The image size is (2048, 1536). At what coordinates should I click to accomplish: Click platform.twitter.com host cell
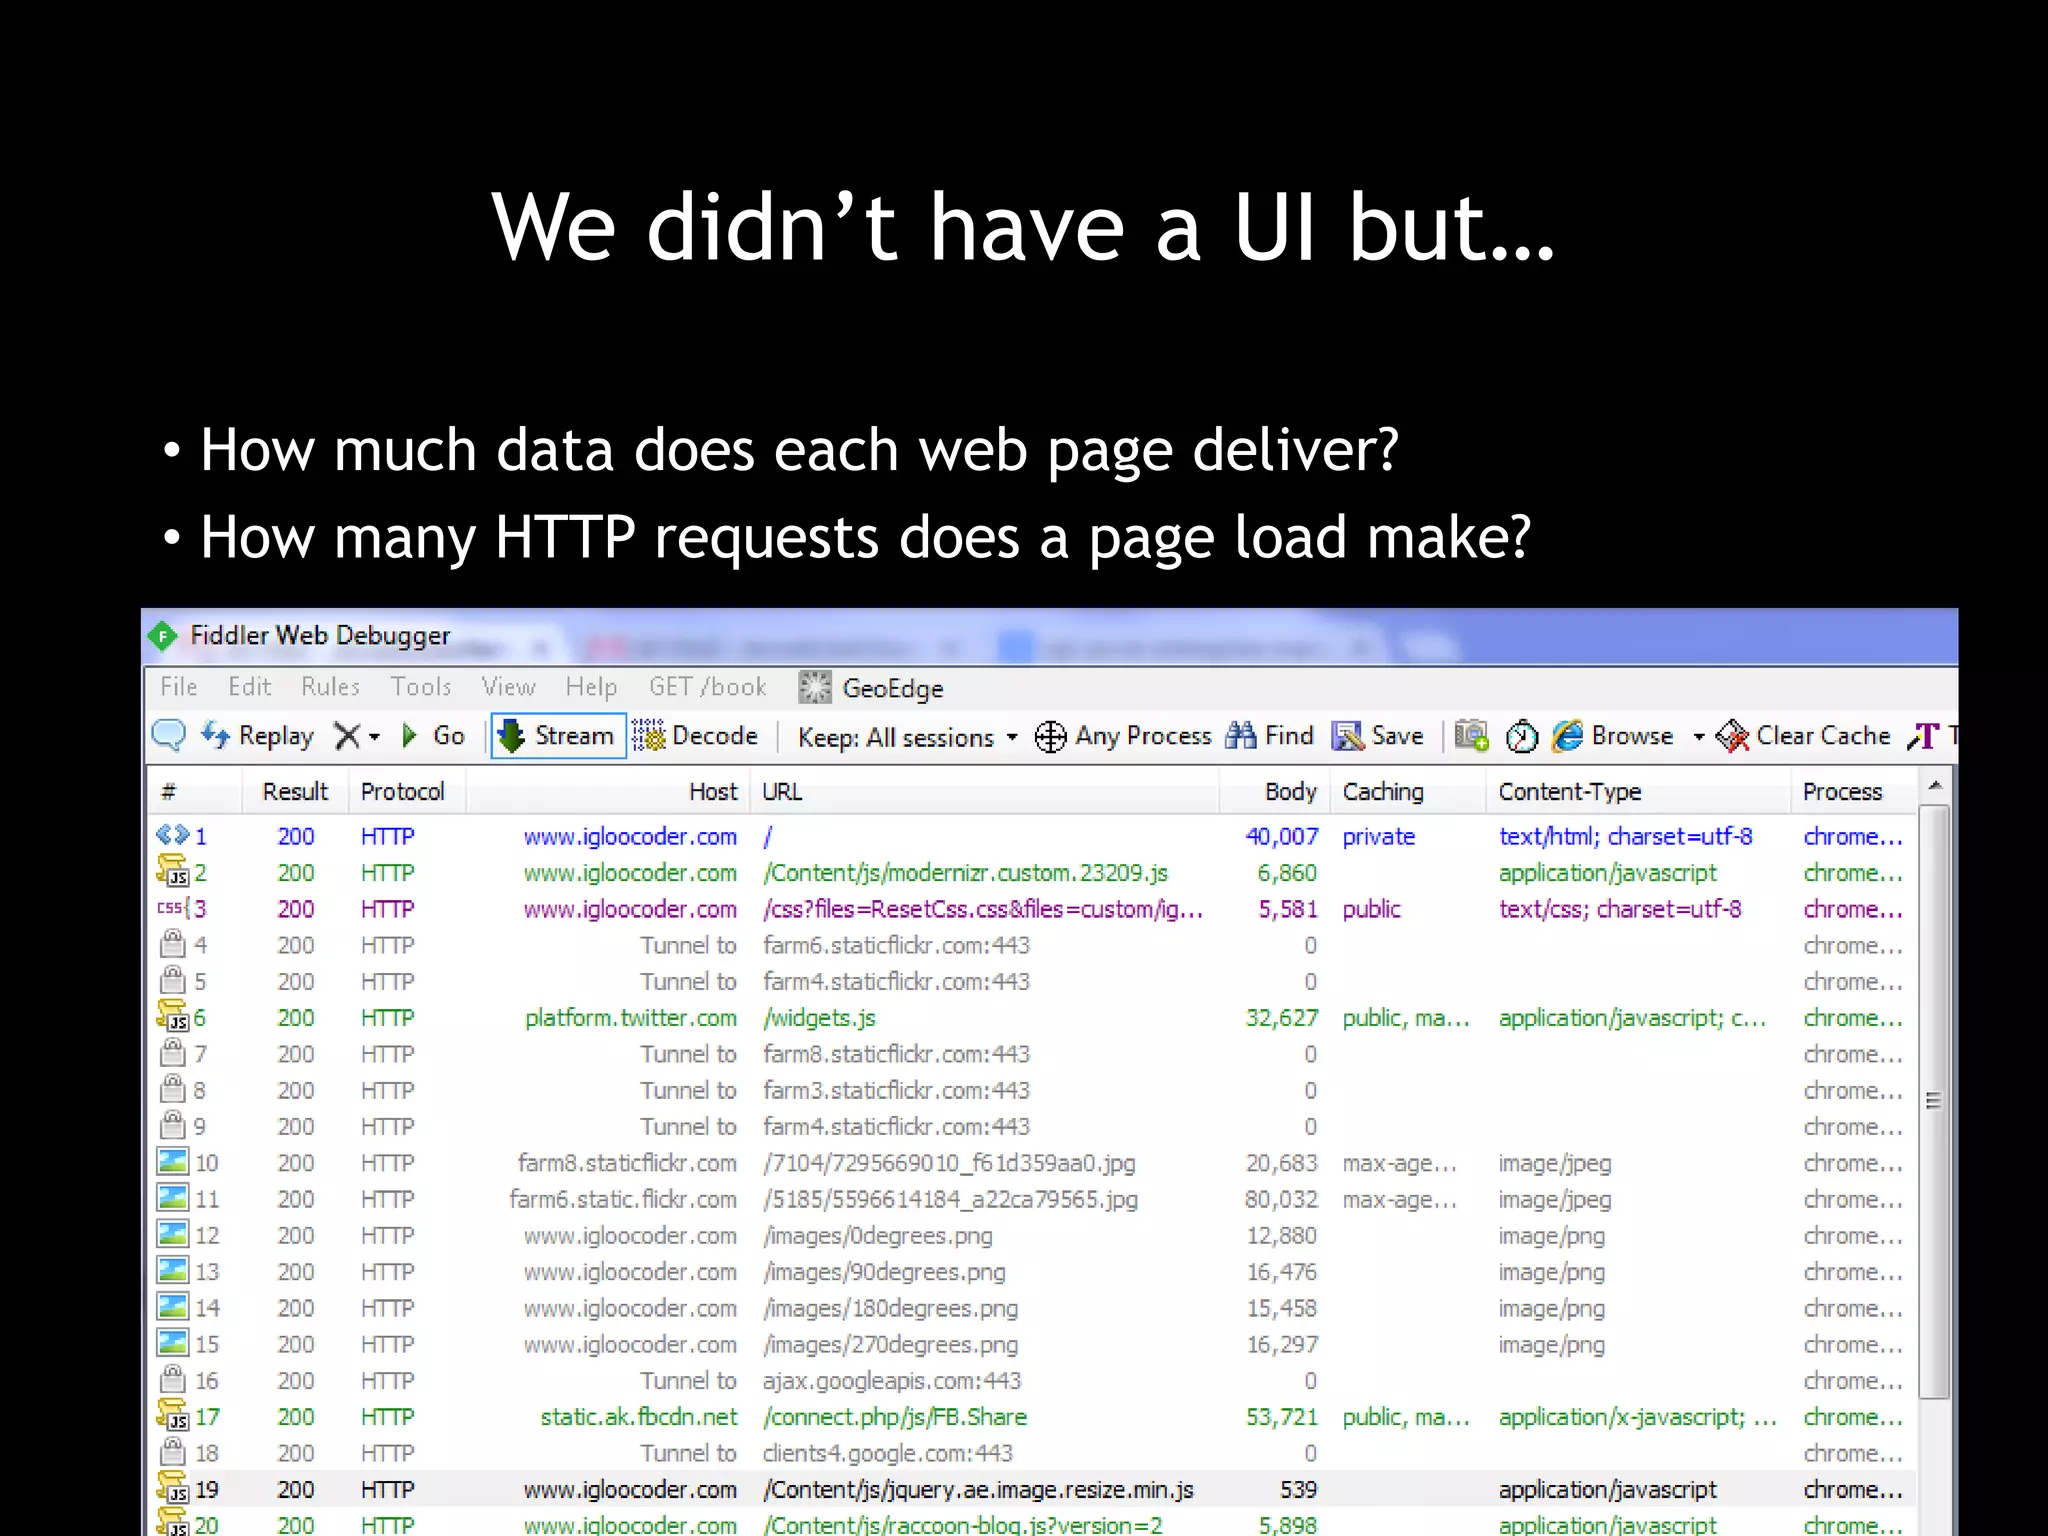(631, 1018)
